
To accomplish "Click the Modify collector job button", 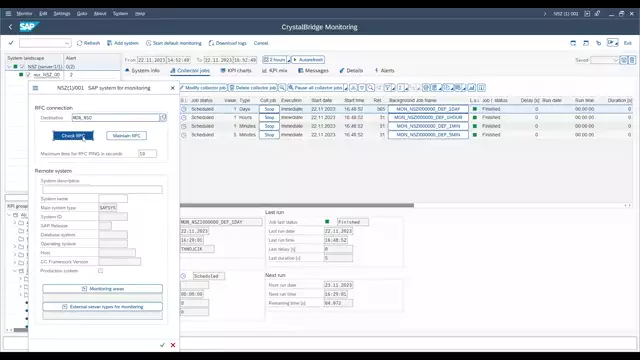I will click(x=203, y=88).
